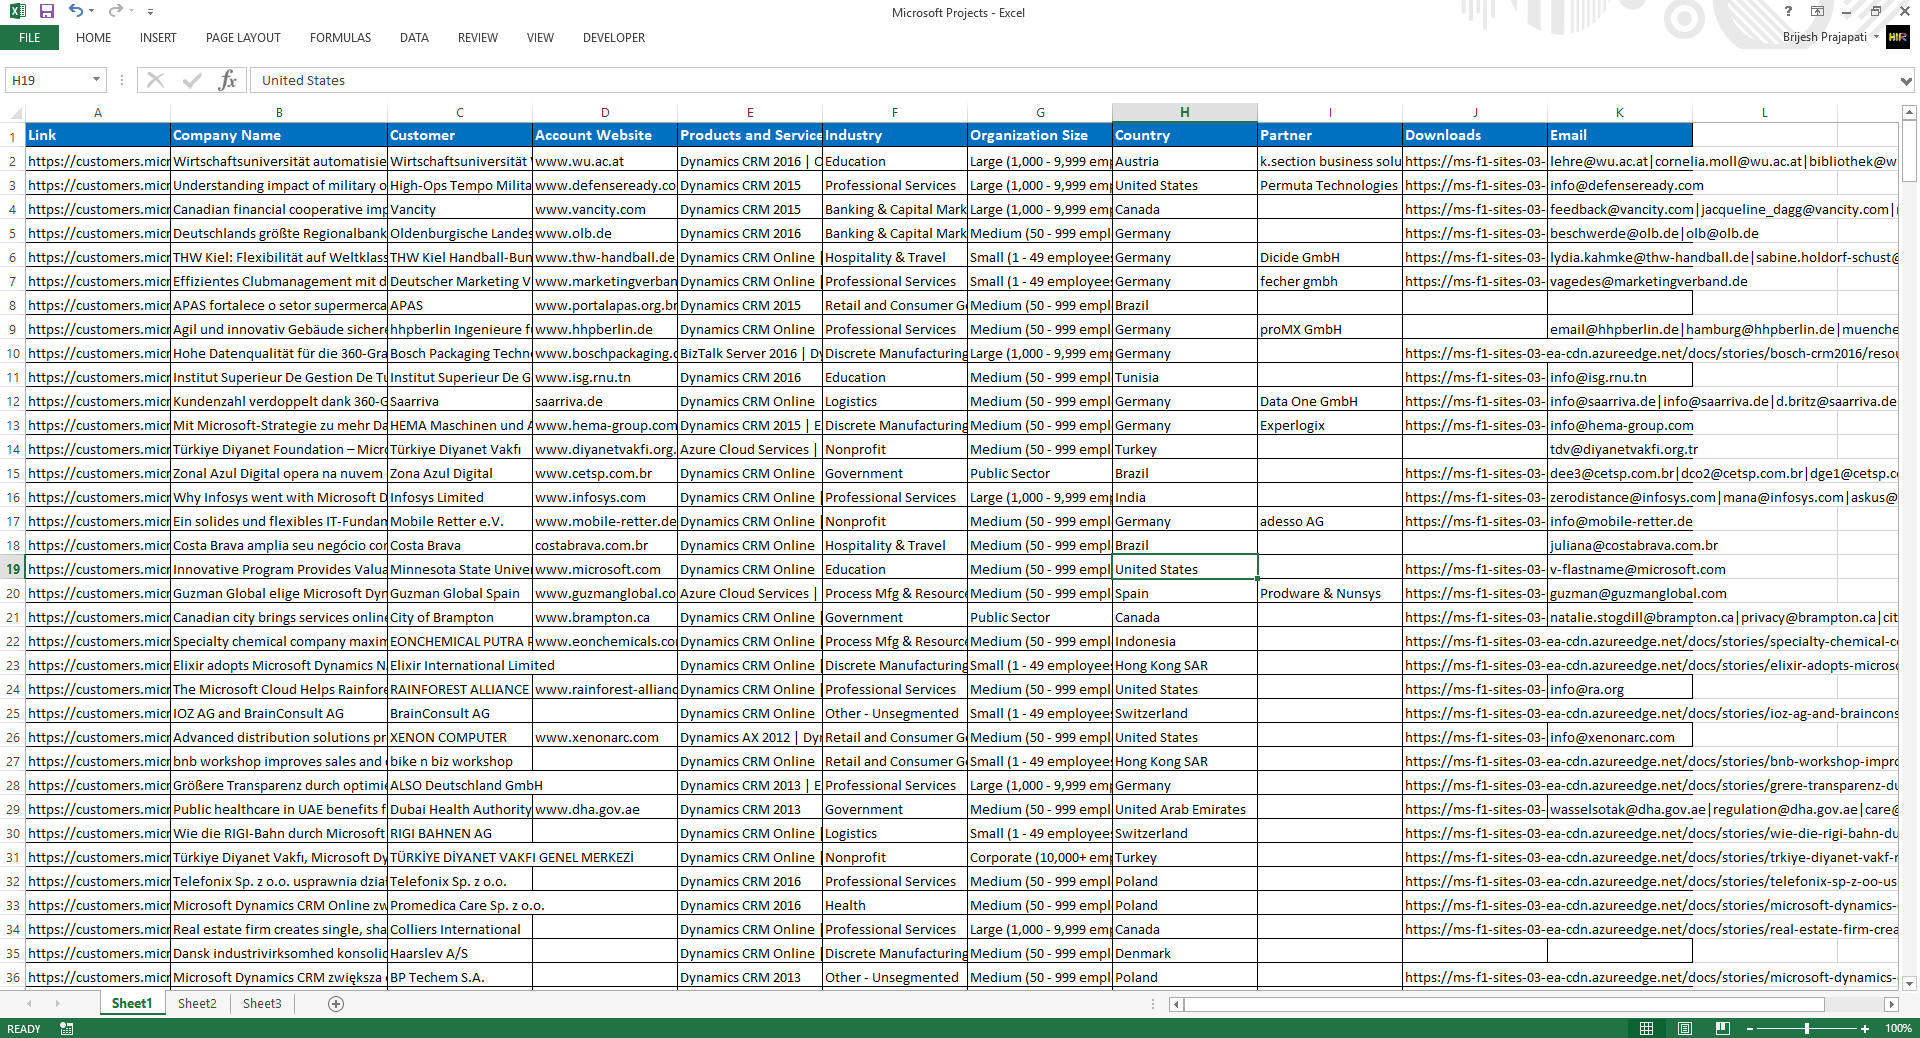Screen dimensions: 1920x1038
Task: Switch to the HOME ribbon tab
Action: (93, 38)
